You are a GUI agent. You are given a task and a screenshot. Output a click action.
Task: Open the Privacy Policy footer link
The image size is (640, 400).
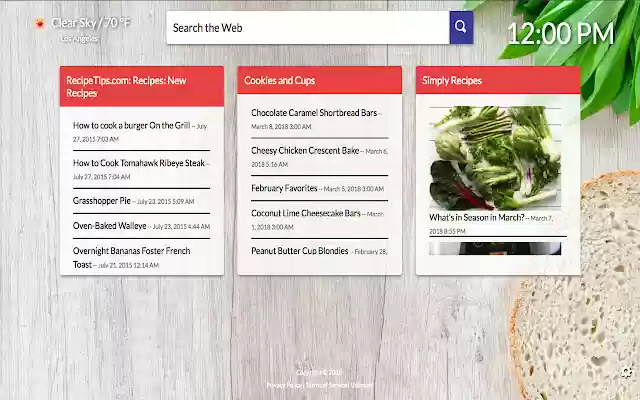point(285,385)
